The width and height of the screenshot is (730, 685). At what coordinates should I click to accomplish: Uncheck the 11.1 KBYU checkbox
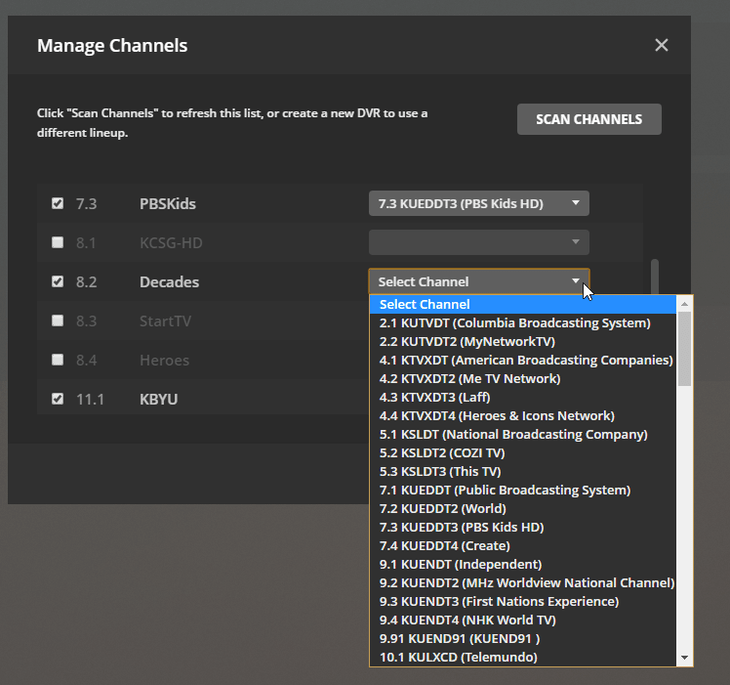pos(57,399)
